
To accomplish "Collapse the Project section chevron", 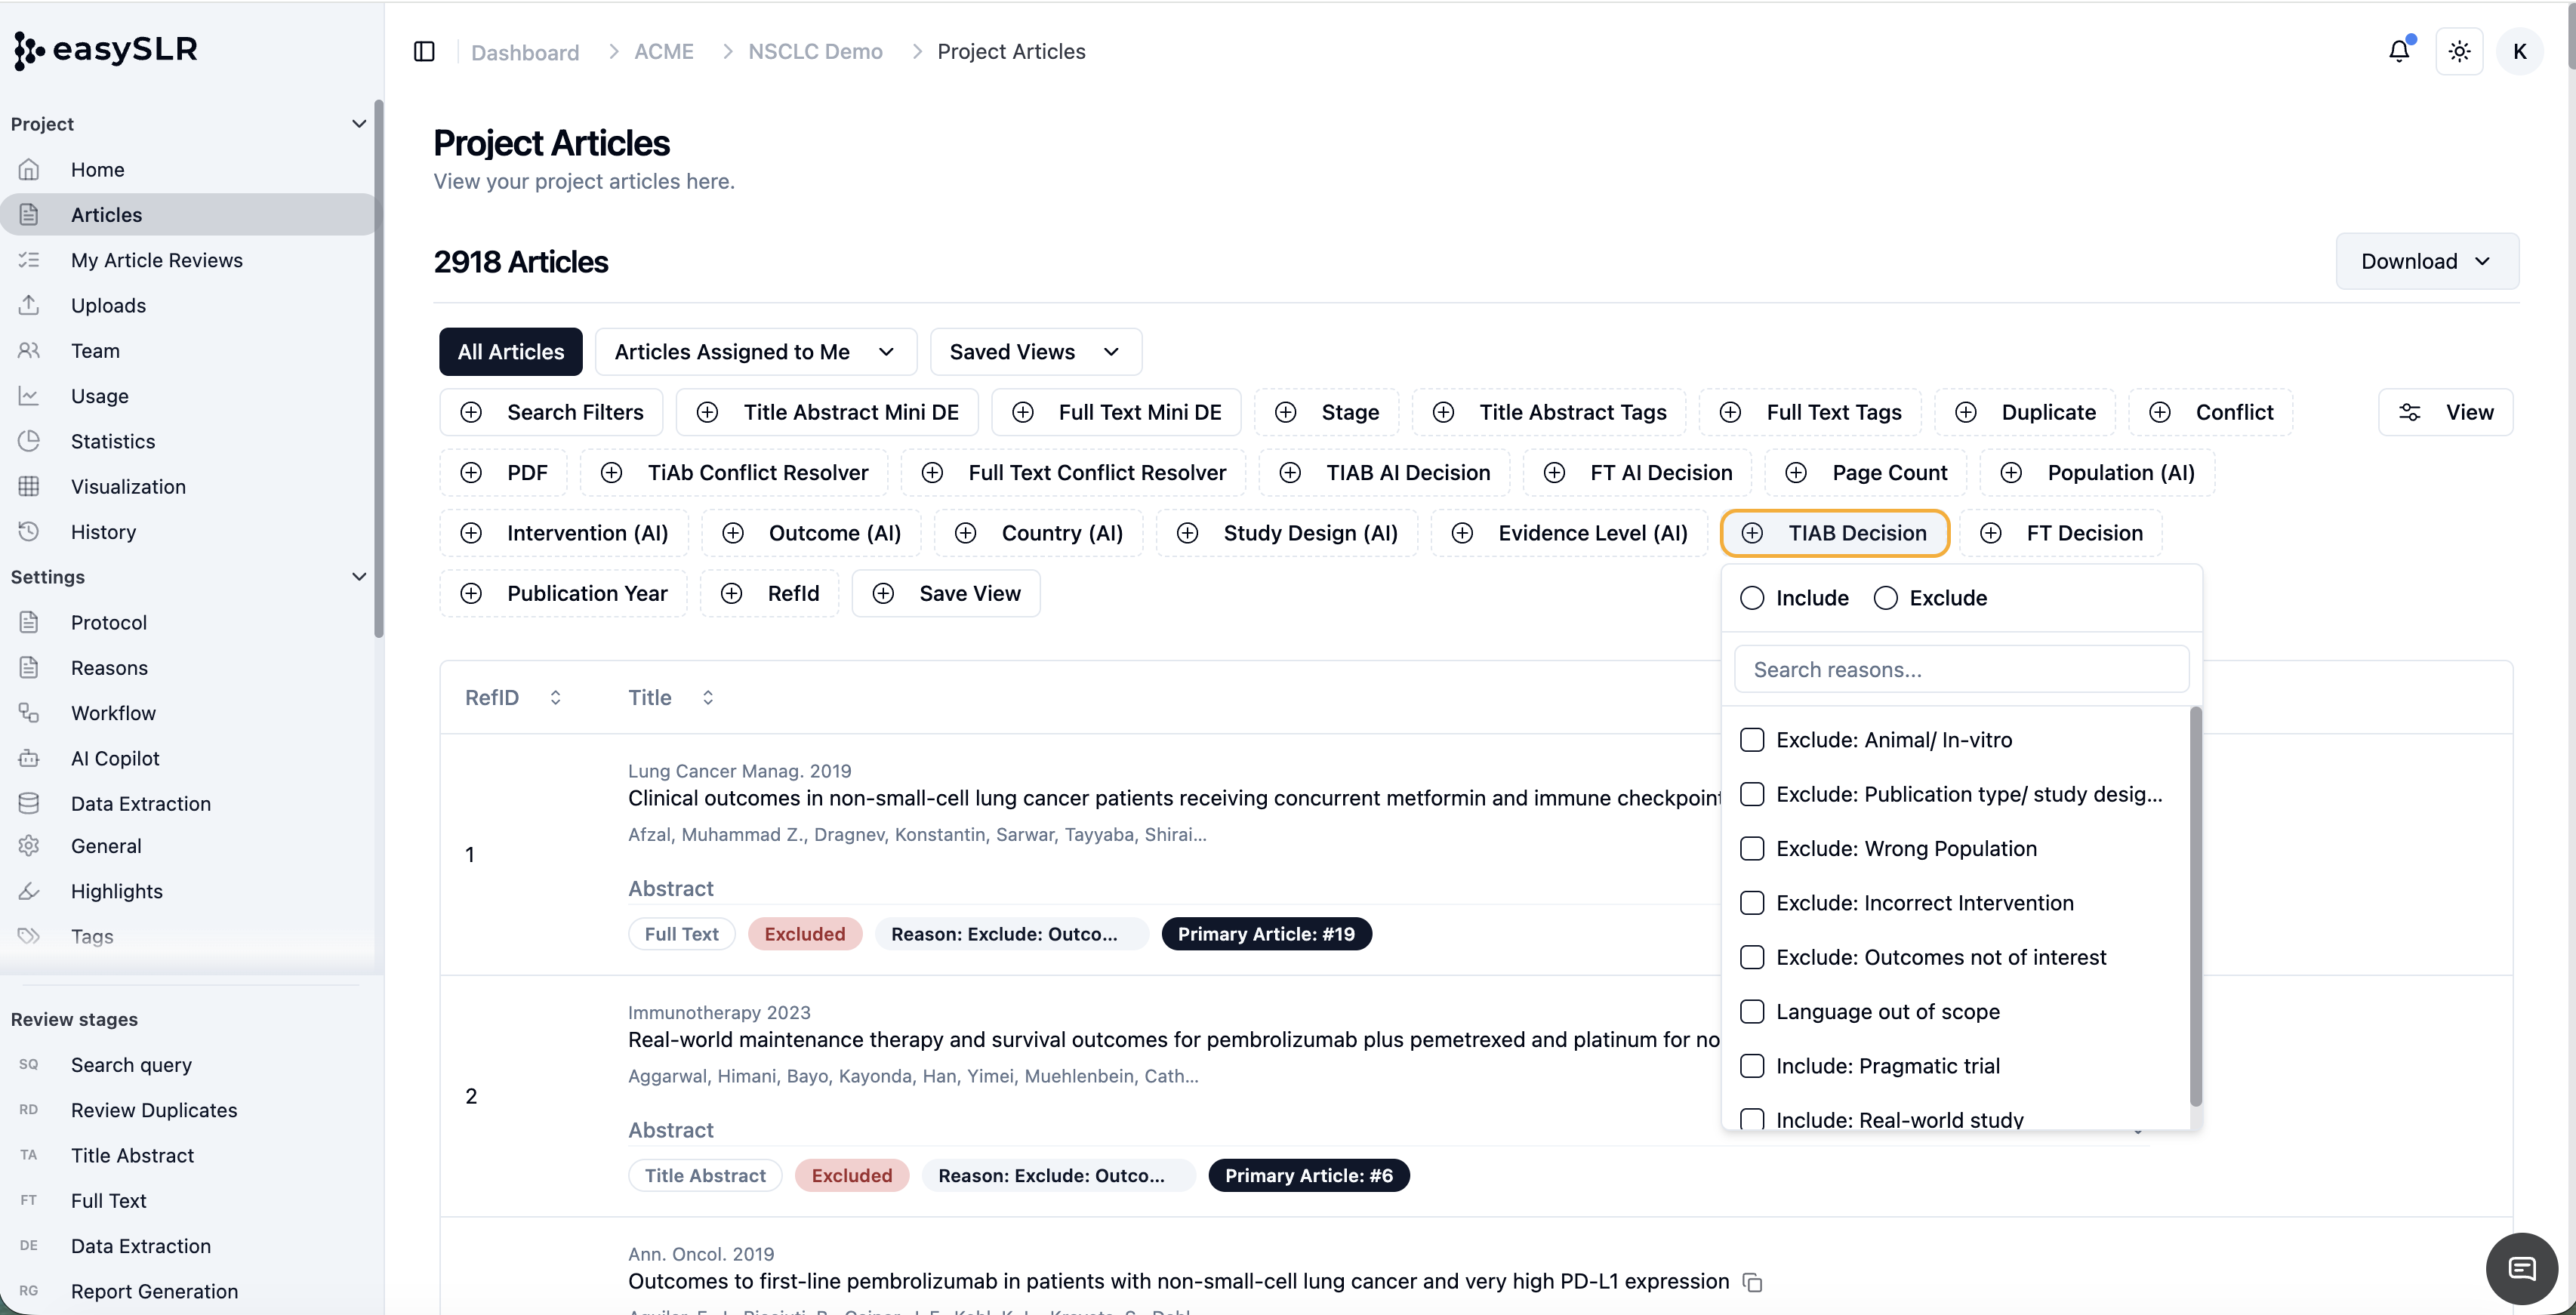I will [x=359, y=124].
